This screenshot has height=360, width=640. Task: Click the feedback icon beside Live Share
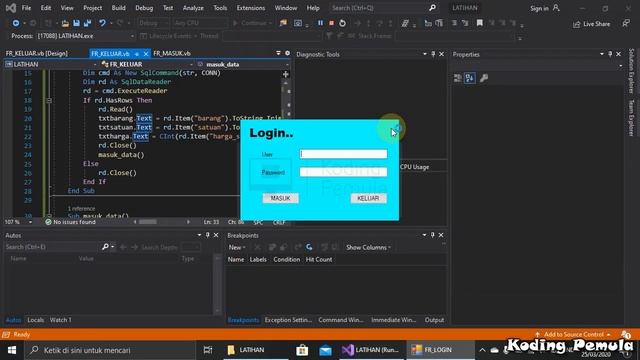tap(626, 24)
